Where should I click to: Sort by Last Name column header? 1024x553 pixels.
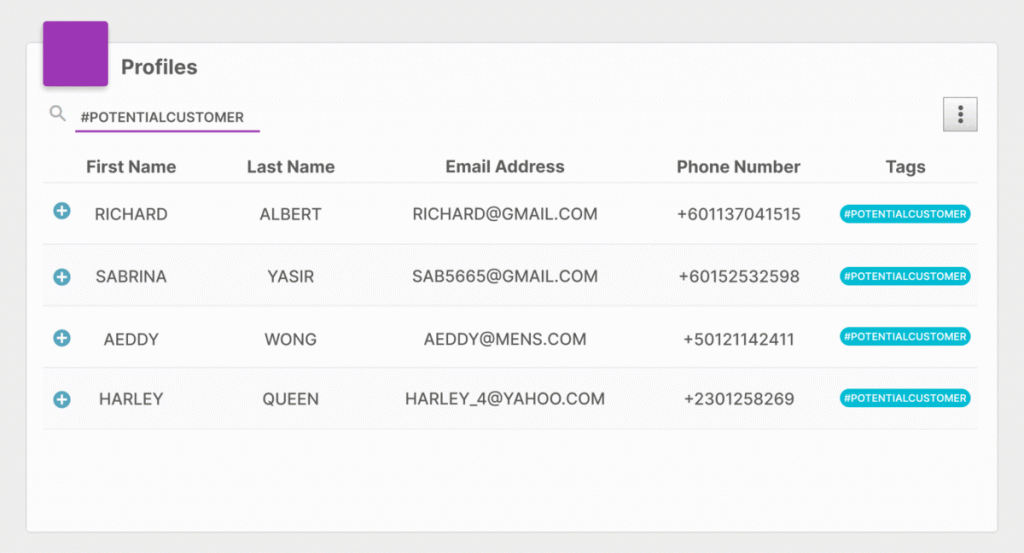click(x=291, y=167)
